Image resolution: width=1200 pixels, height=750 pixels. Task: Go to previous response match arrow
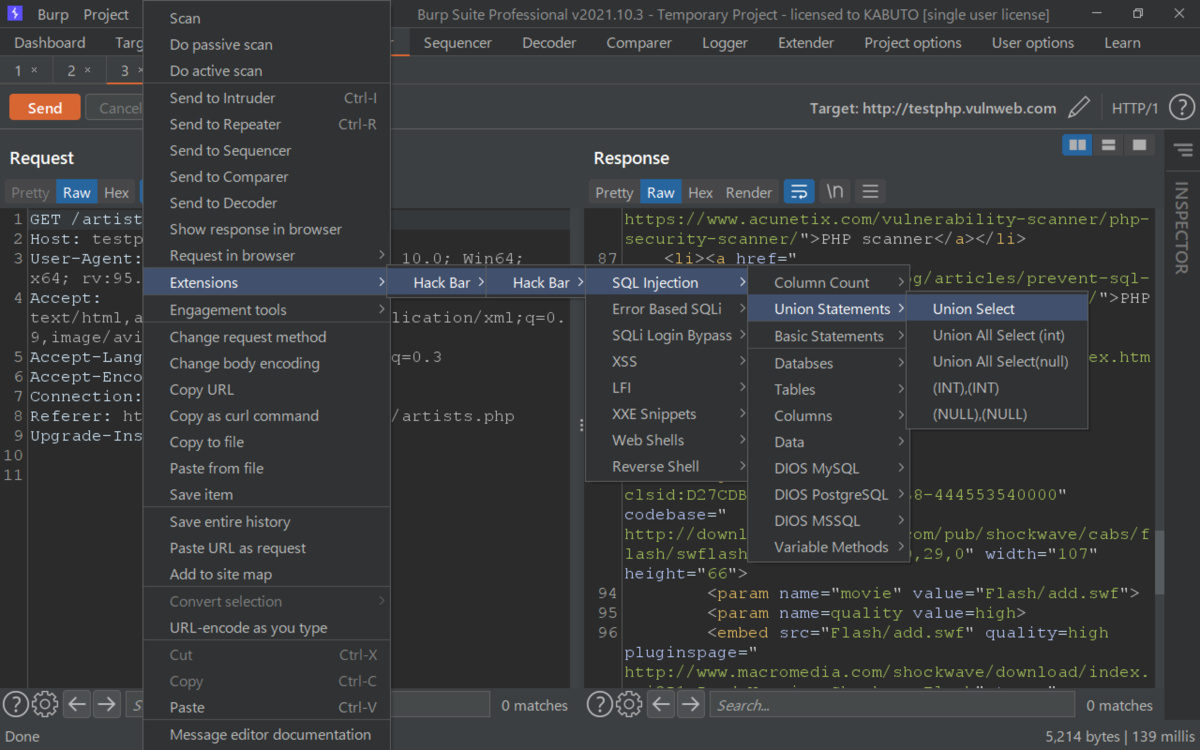pos(661,704)
